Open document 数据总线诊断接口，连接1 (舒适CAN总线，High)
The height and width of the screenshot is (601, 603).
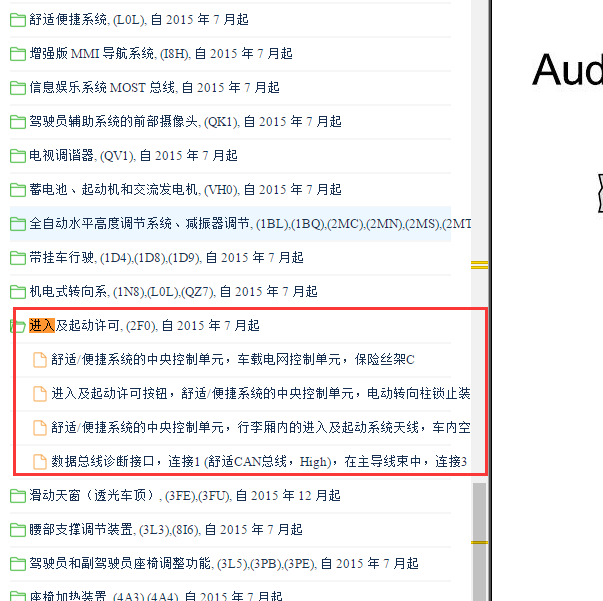[x=259, y=461]
